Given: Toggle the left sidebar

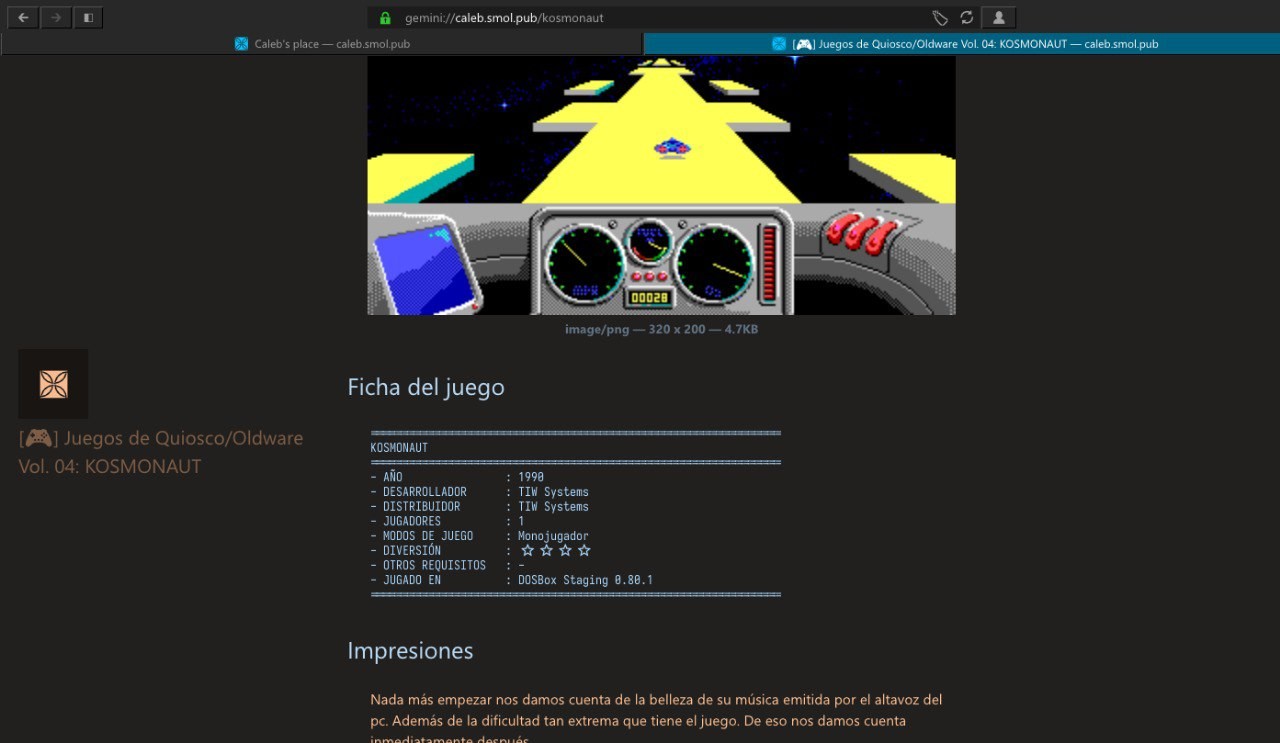Looking at the screenshot, I should (88, 17).
